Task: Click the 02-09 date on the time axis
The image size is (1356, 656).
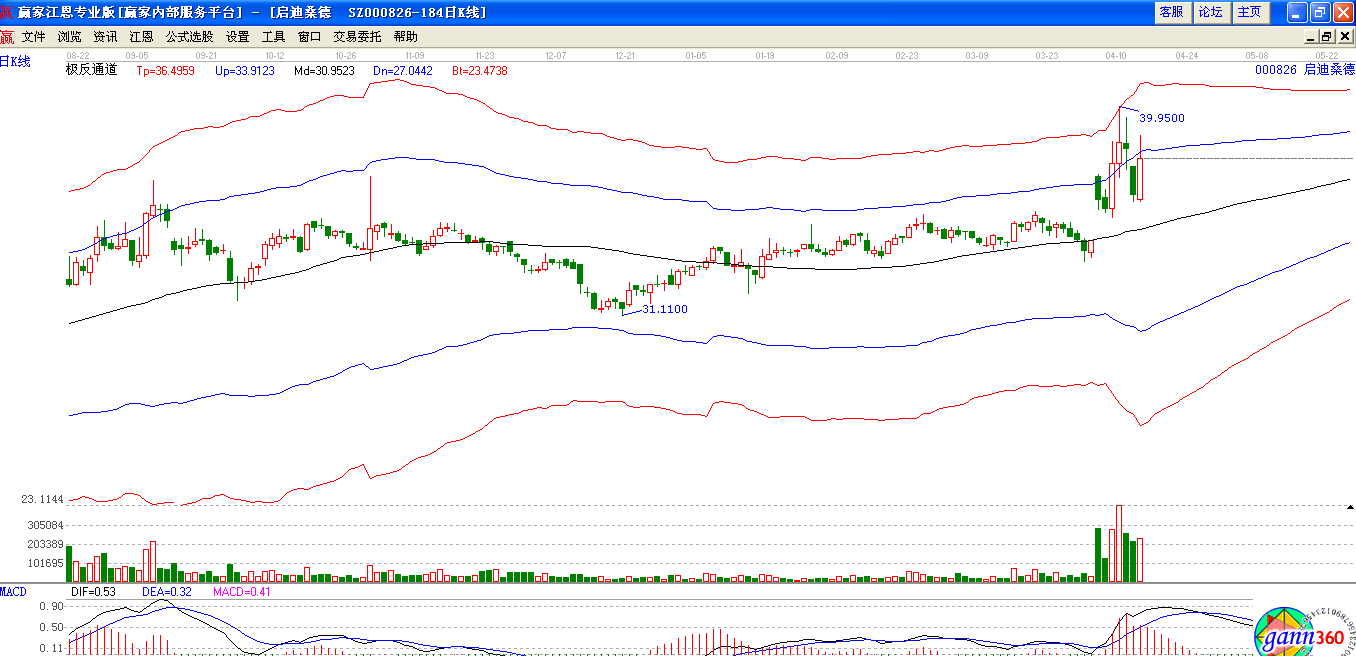Action: tap(837, 56)
